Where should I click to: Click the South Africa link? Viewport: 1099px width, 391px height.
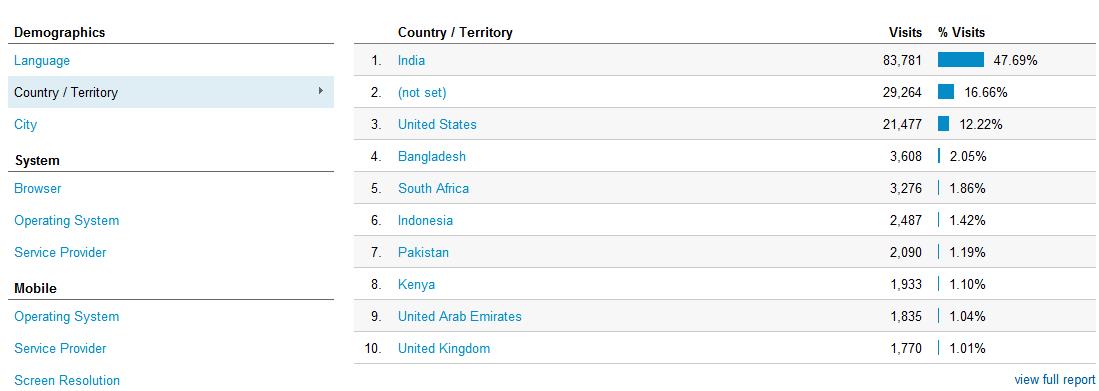(434, 188)
